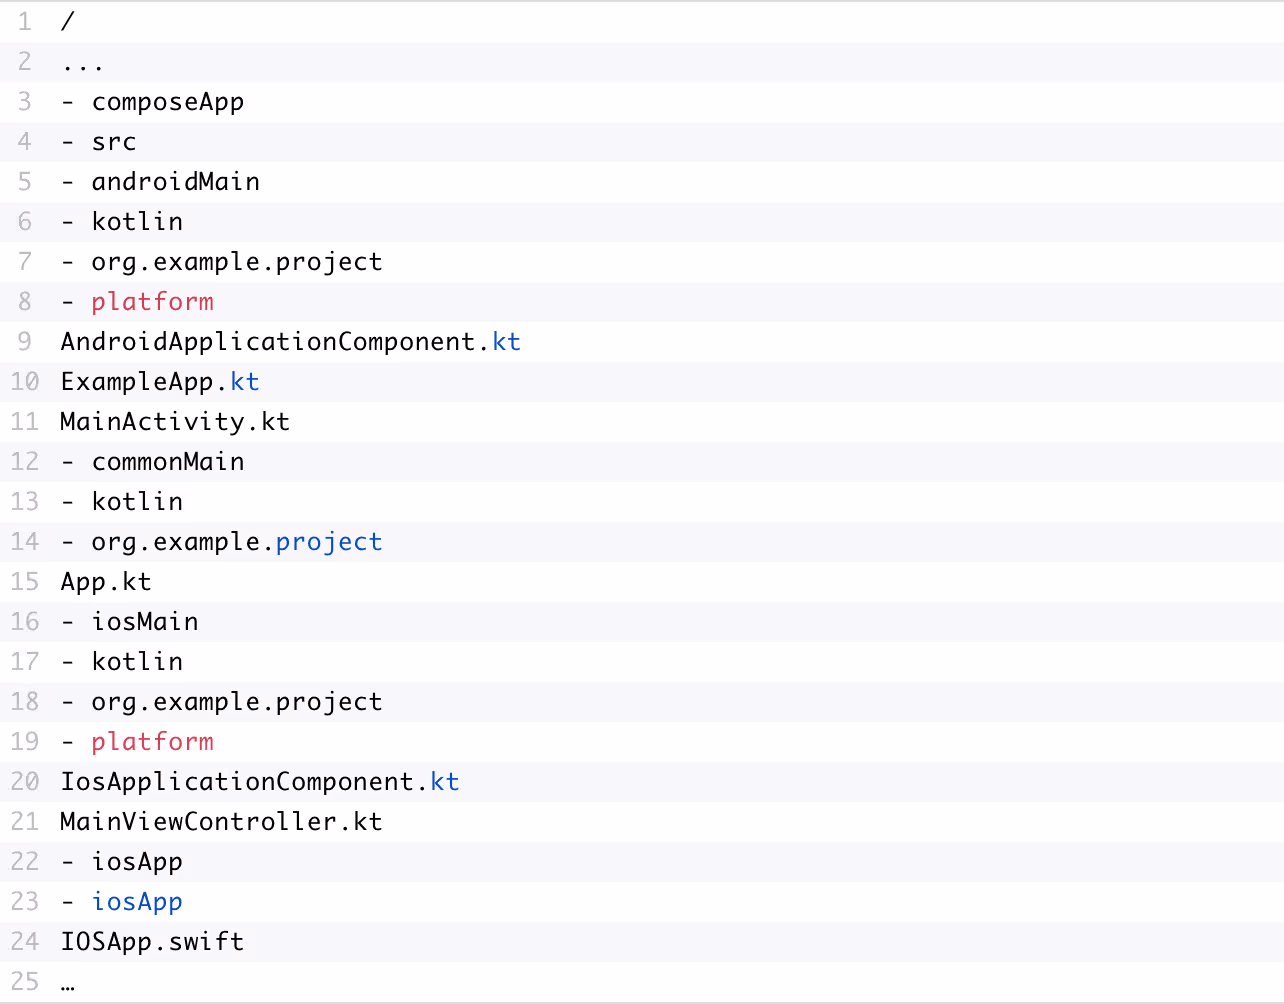Select 'commonMain' on line 12
Image resolution: width=1284 pixels, height=1004 pixels.
click(x=168, y=461)
